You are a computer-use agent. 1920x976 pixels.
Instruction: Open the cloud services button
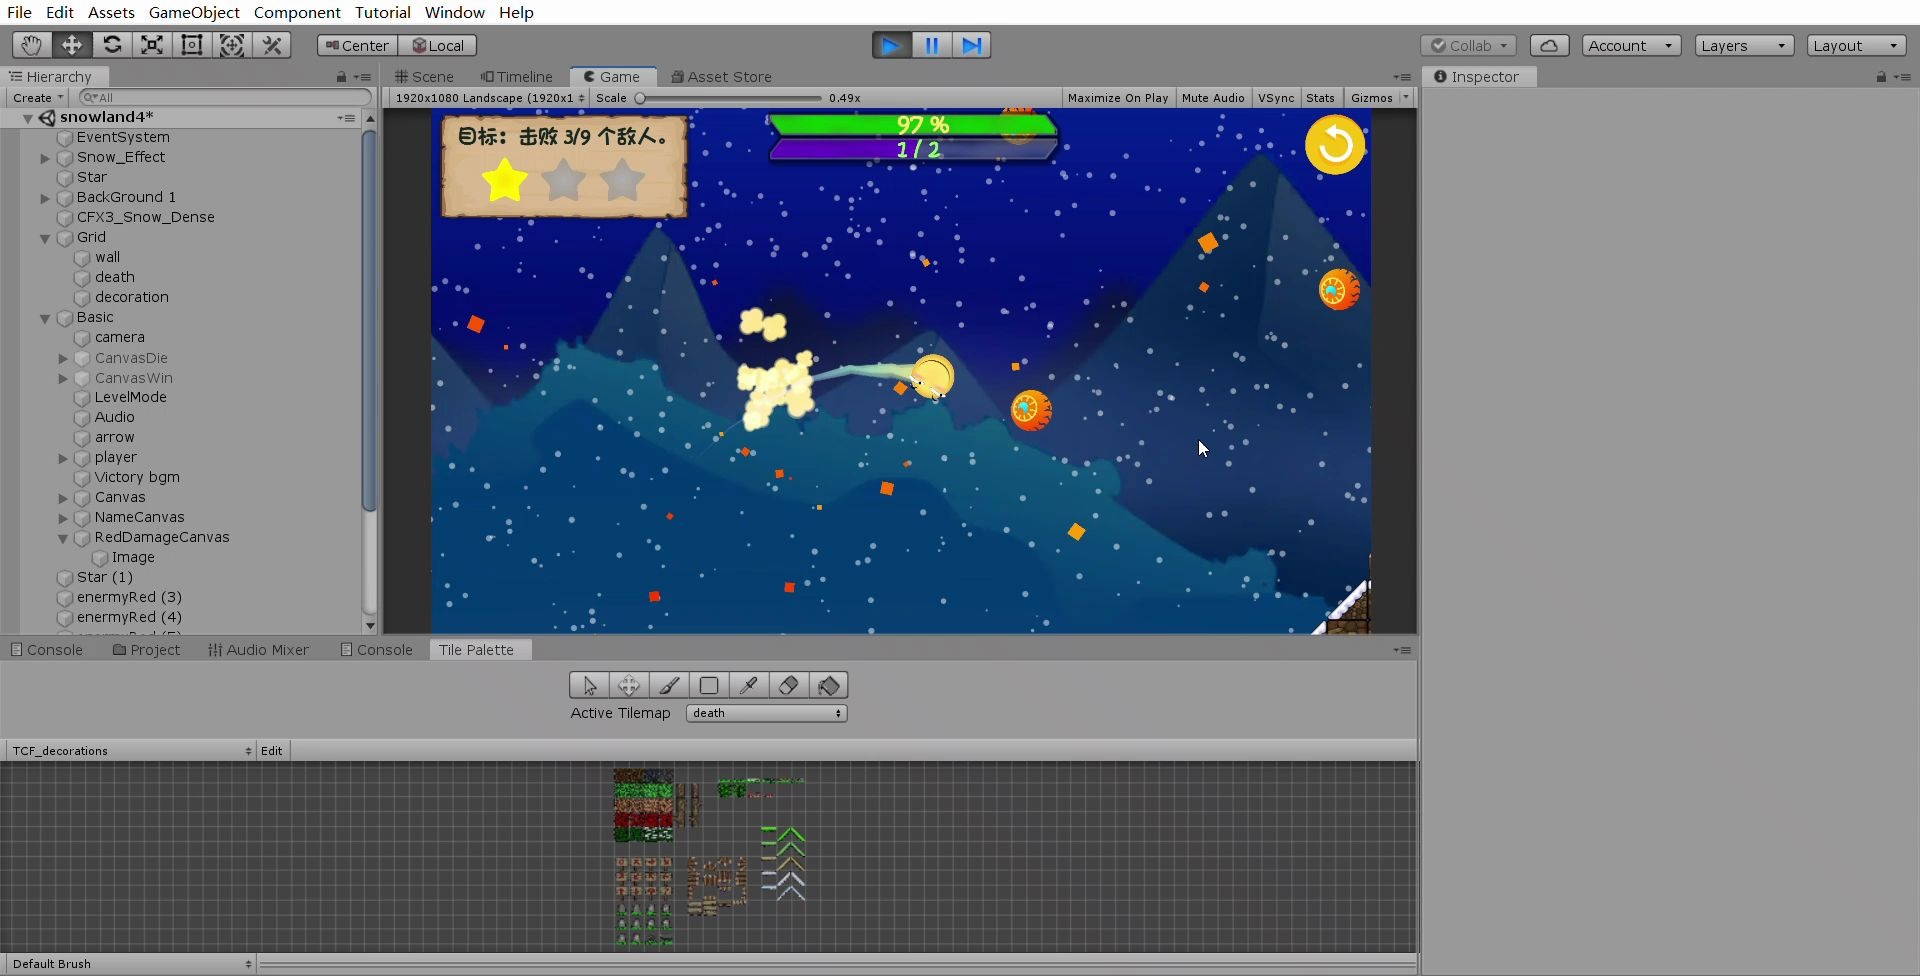pyautogui.click(x=1549, y=46)
